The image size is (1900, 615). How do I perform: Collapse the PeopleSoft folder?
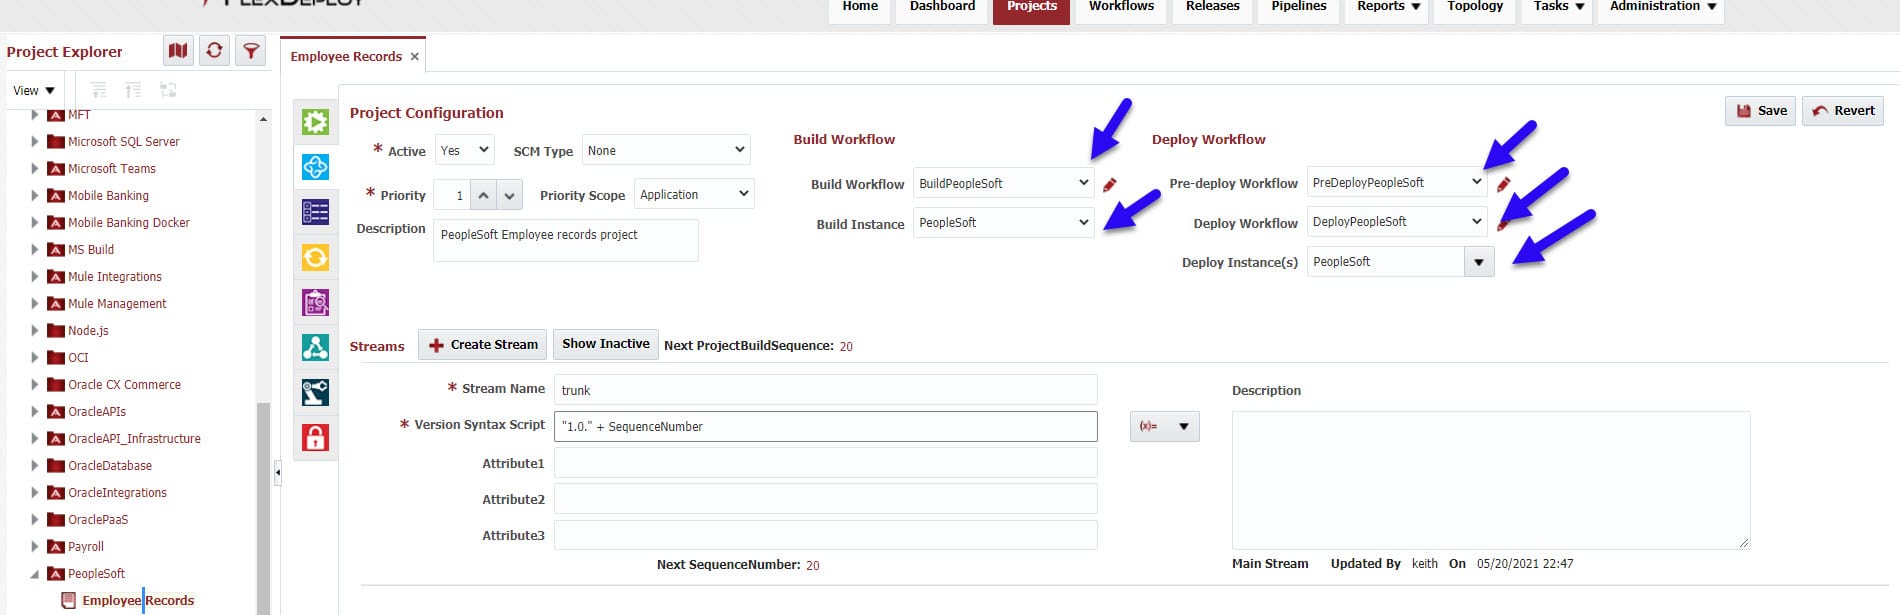click(x=35, y=574)
